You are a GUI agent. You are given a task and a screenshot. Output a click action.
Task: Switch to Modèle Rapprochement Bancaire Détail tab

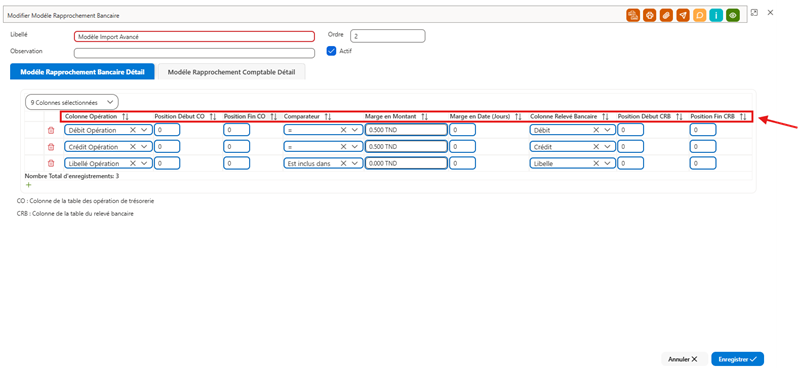pos(82,72)
